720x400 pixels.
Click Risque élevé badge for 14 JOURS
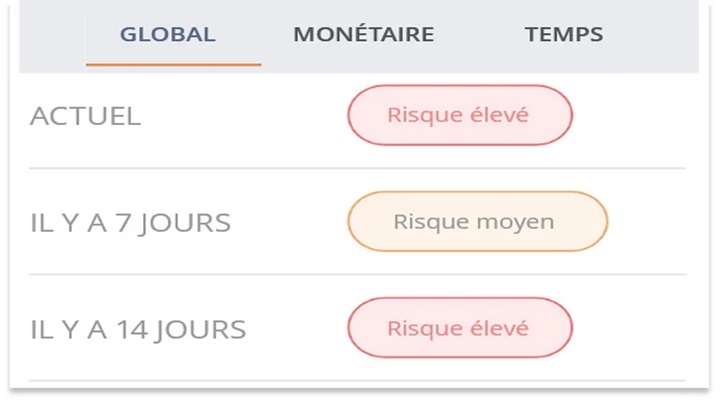pos(460,327)
